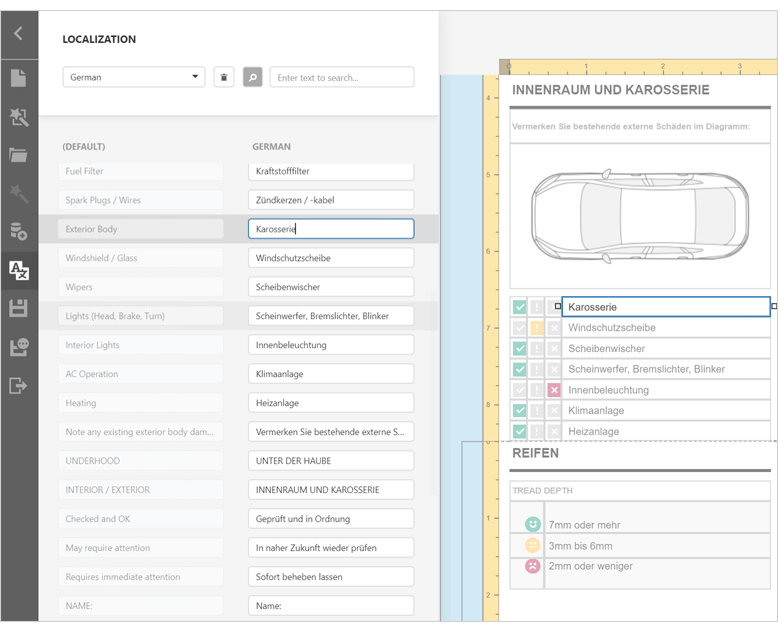Screen dimensions: 778x632
Task: Click the UNTER DER HAUBE translation field
Action: [x=330, y=461]
